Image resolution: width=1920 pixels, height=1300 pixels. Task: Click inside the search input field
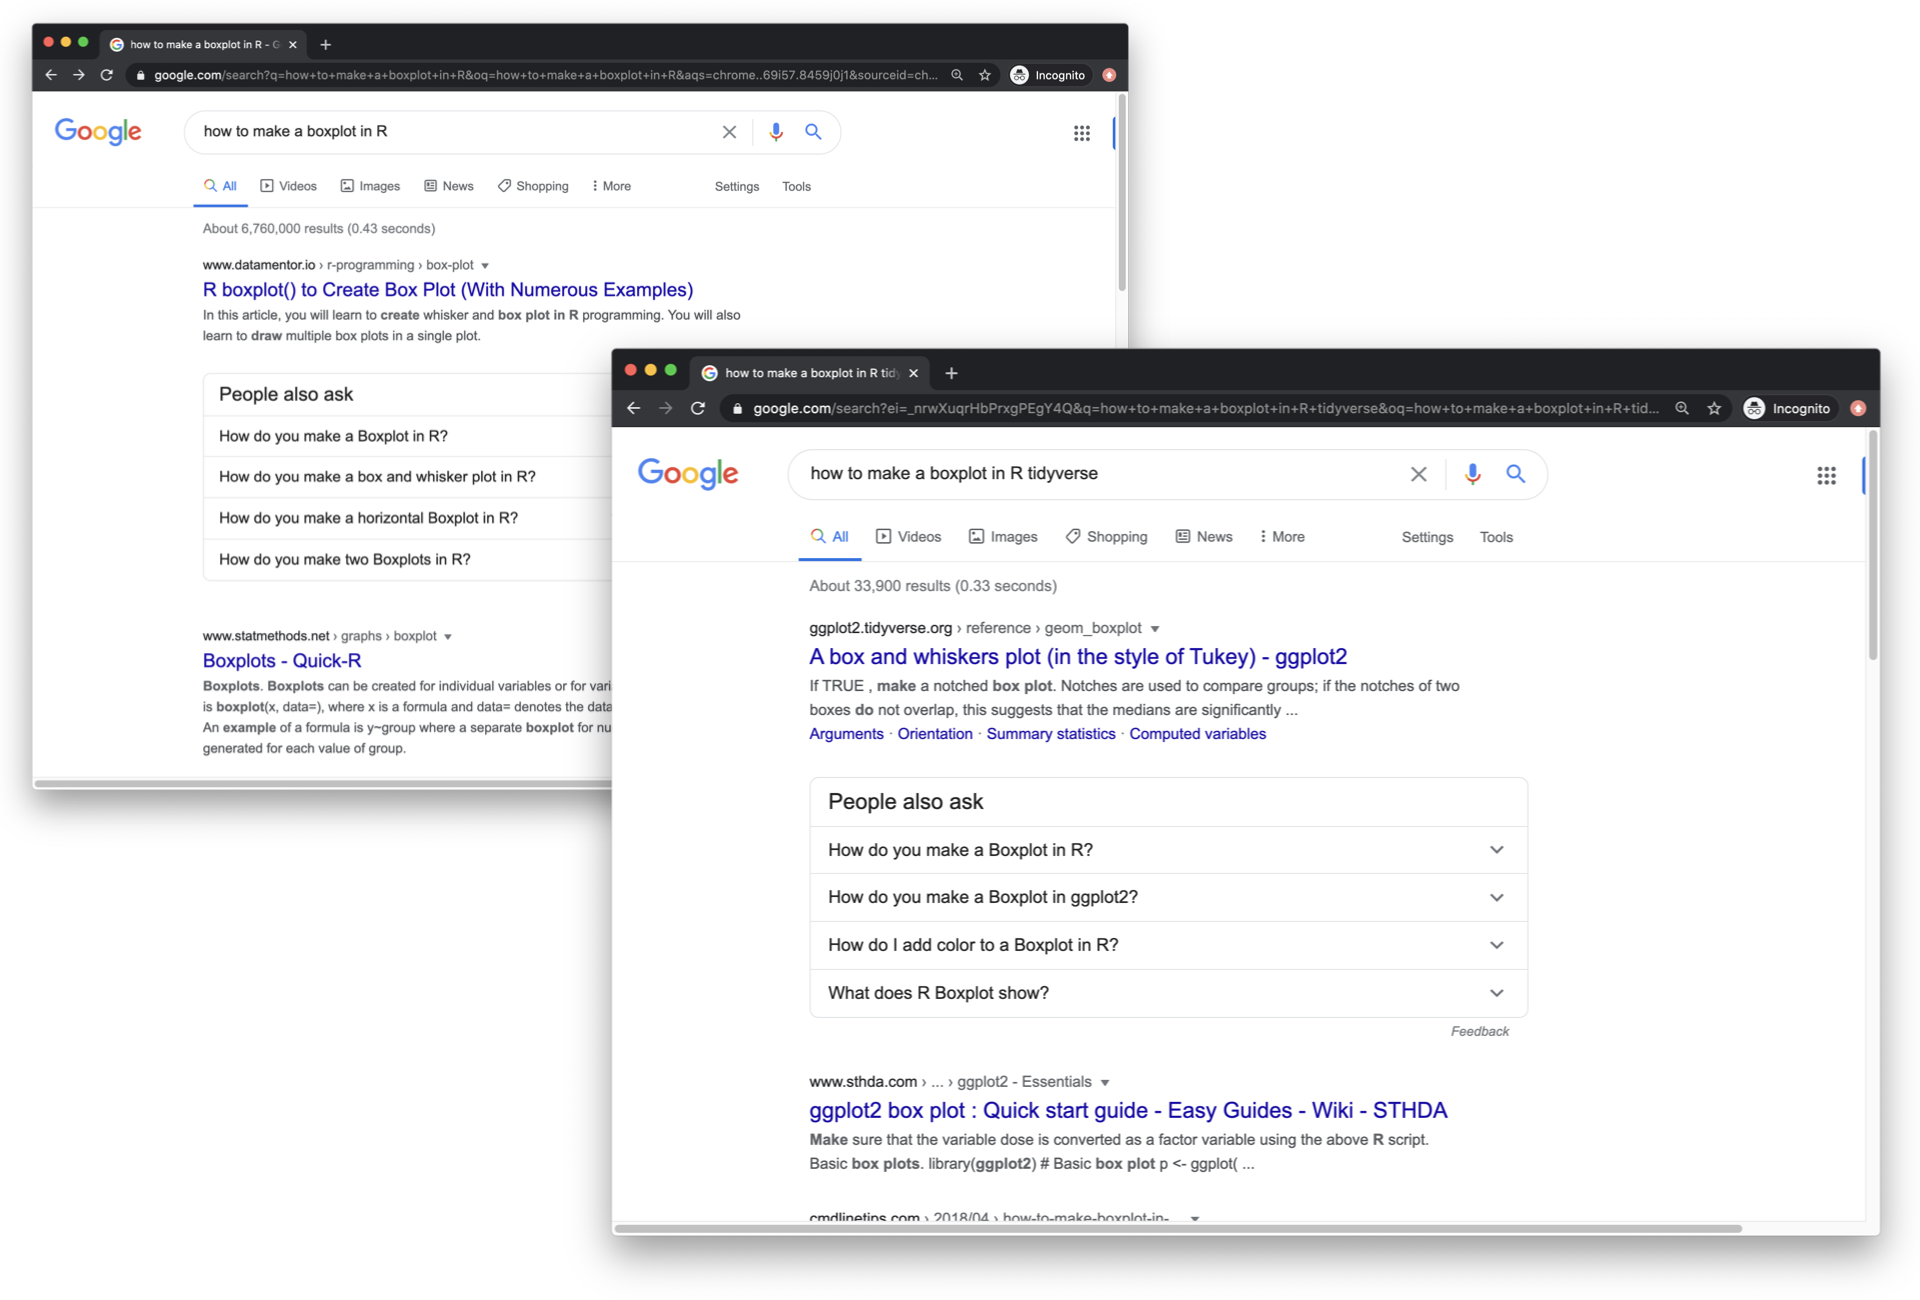point(1100,473)
